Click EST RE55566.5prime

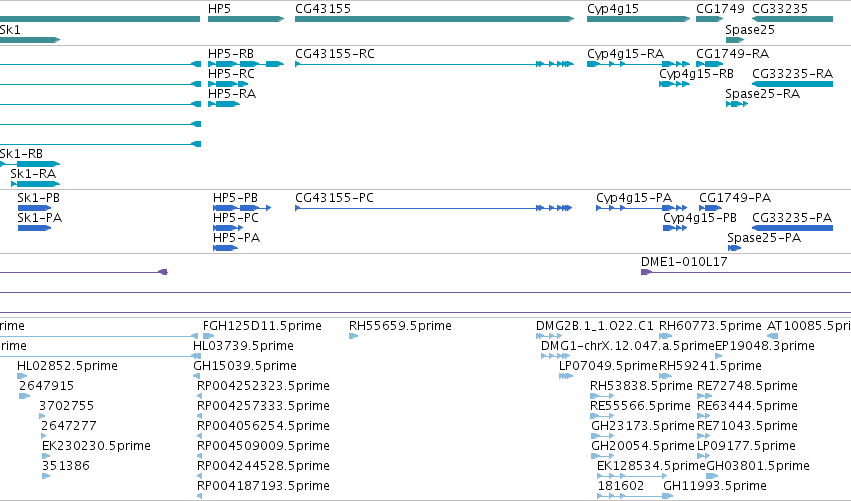coord(602,416)
